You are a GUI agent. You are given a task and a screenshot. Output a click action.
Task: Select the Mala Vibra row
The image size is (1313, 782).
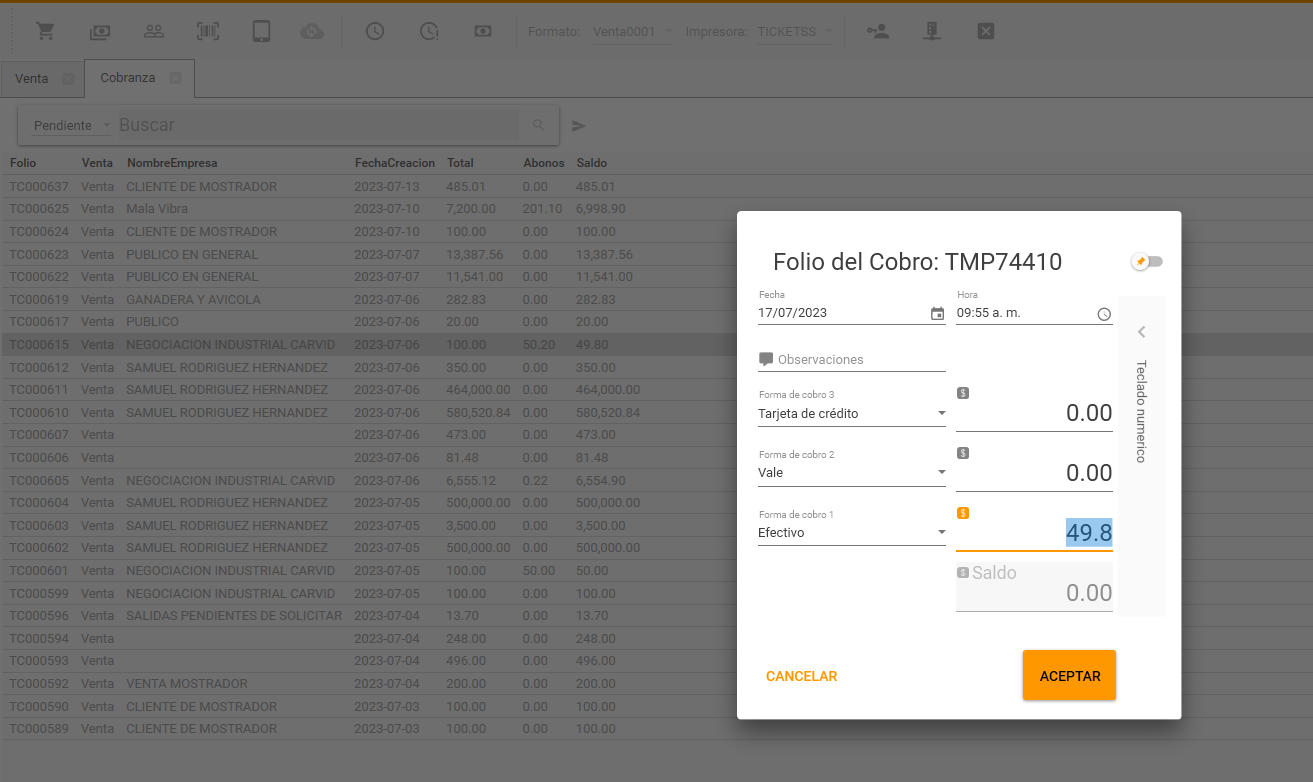pyautogui.click(x=656, y=209)
